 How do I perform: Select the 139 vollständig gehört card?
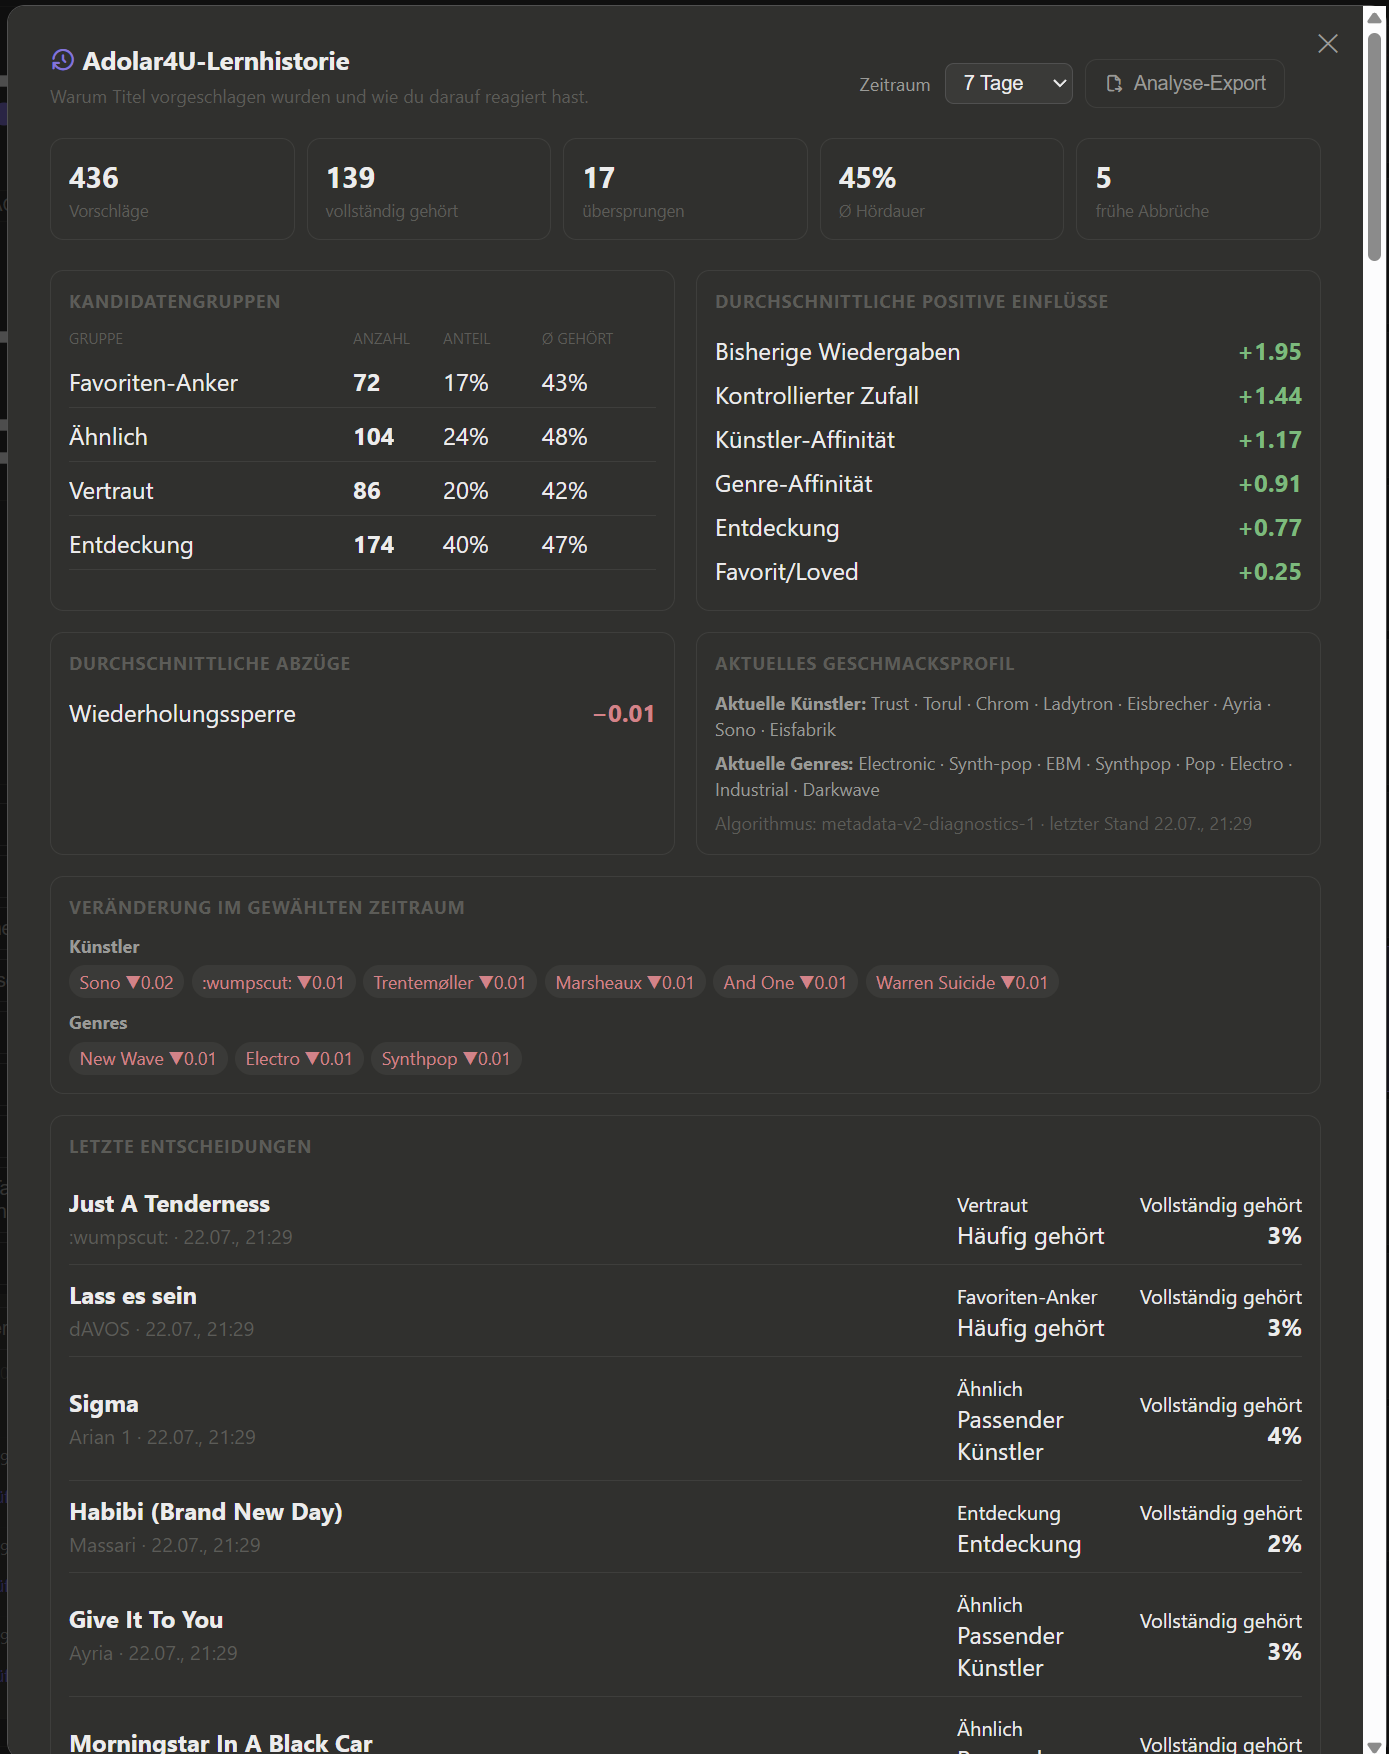tap(429, 189)
